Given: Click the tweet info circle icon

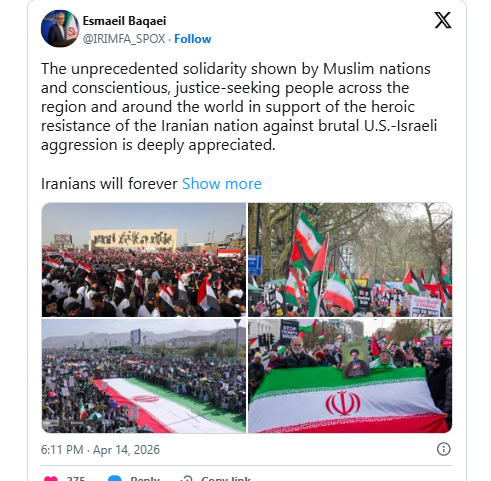Looking at the screenshot, I should tap(443, 449).
